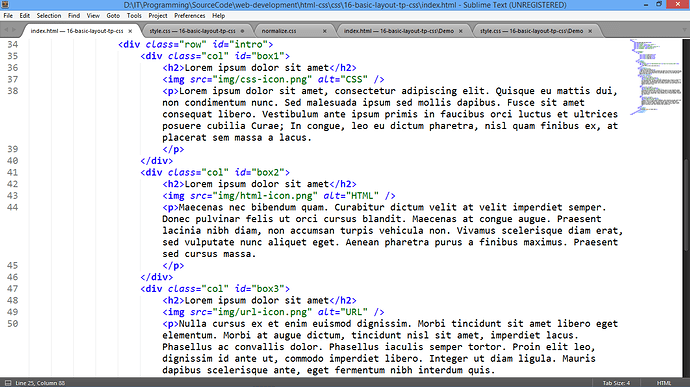Click the h2 heading on line 42

click(x=260, y=184)
